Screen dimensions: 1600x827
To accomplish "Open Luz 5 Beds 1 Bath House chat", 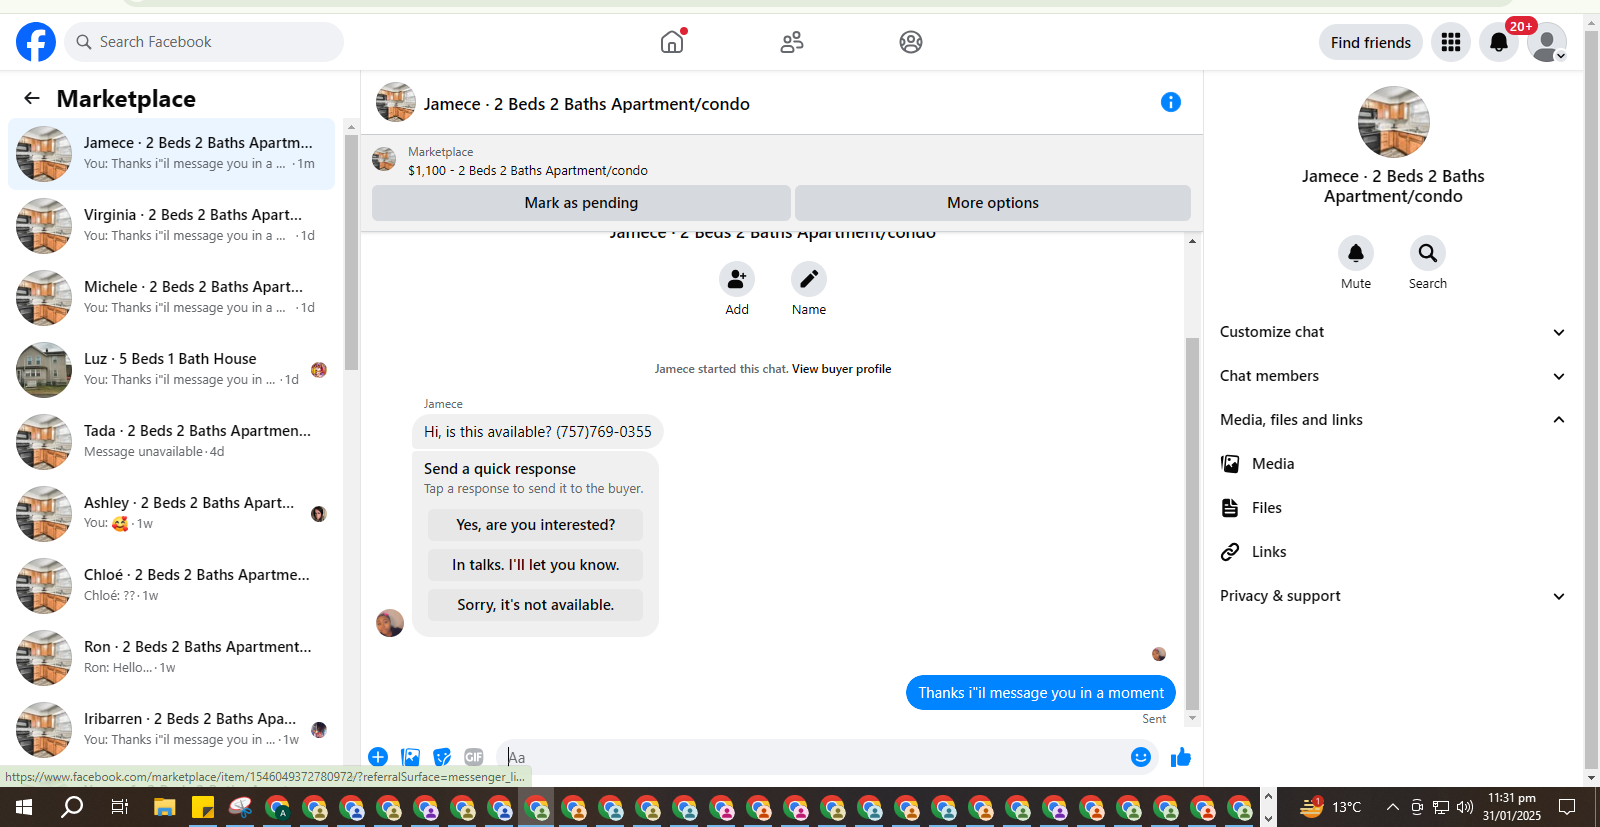I will point(172,370).
